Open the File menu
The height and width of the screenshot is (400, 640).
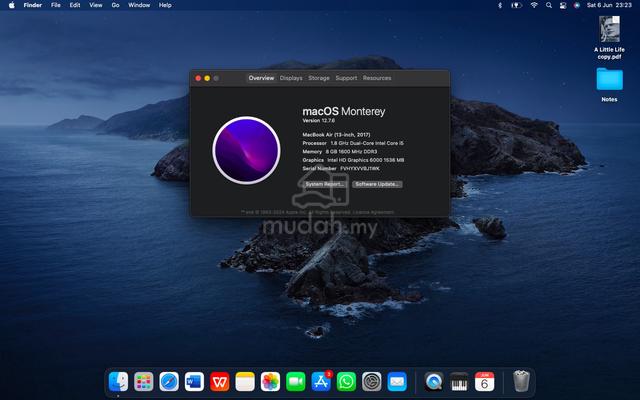56,5
